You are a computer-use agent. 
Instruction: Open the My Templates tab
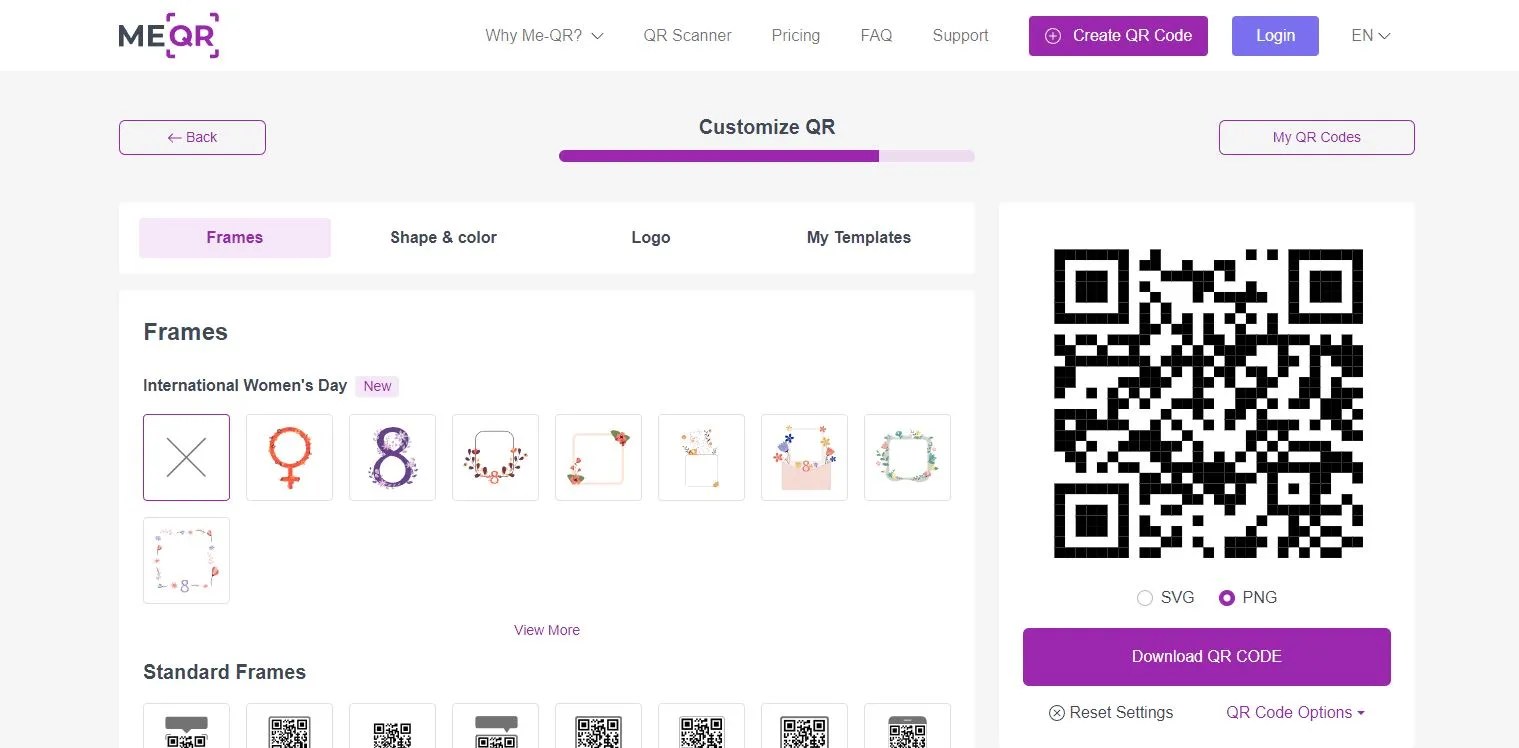tap(858, 237)
